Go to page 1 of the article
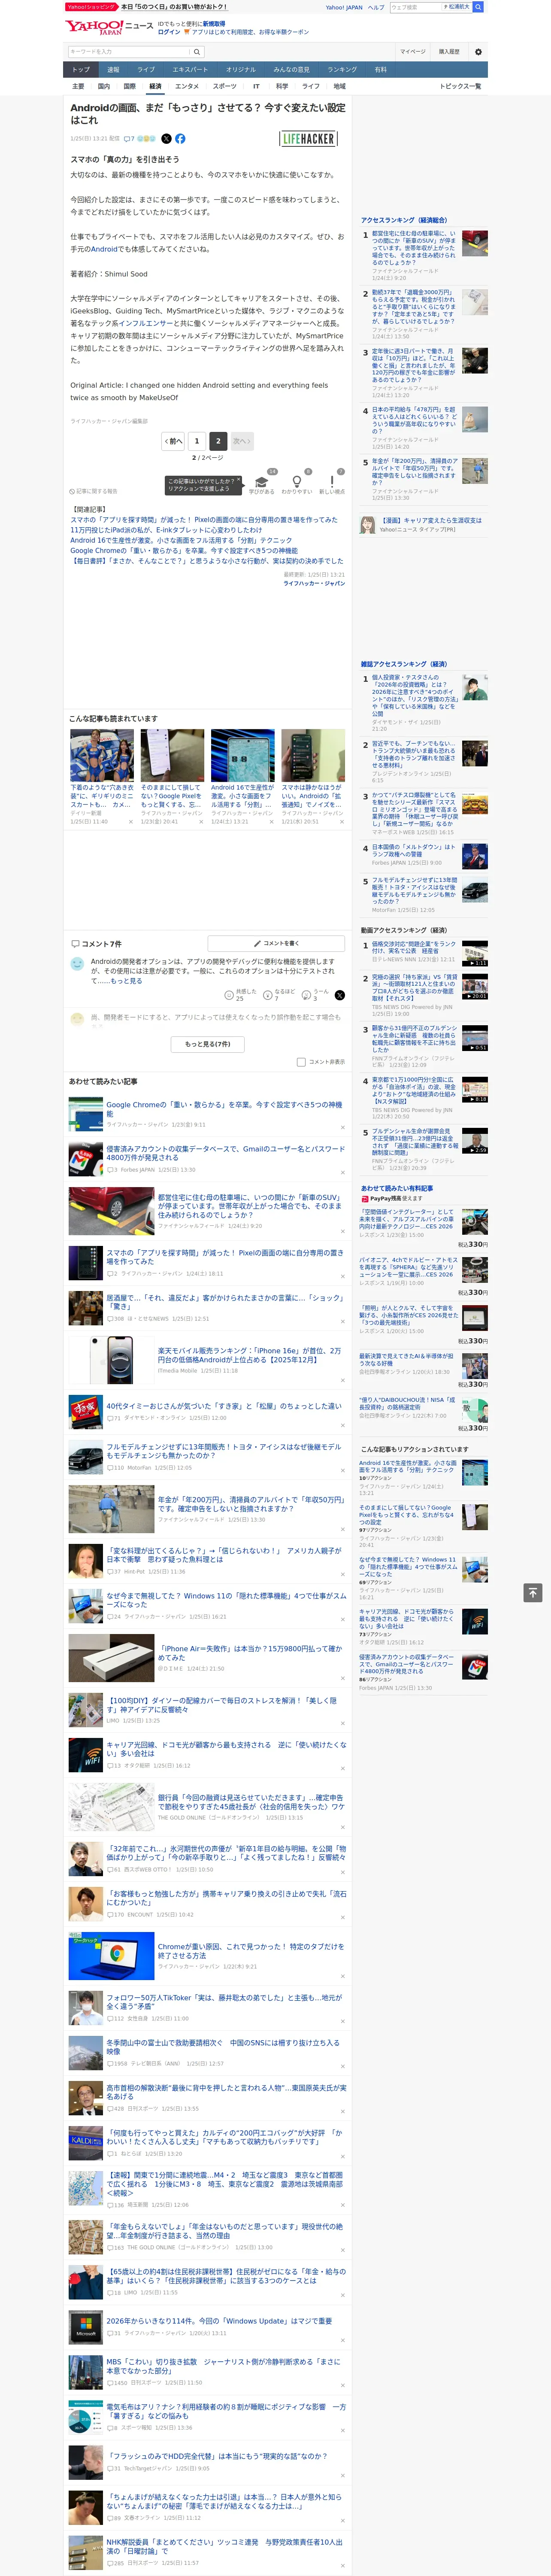Viewport: 551px width, 2576px height. coord(196,441)
